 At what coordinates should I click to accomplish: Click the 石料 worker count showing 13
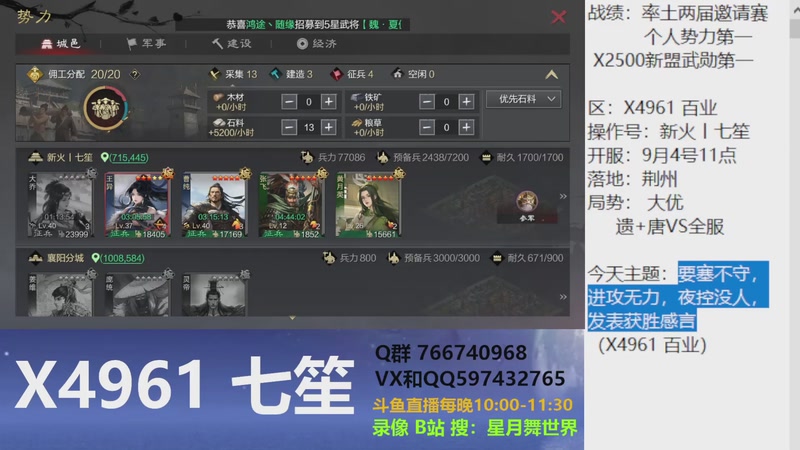click(x=309, y=127)
